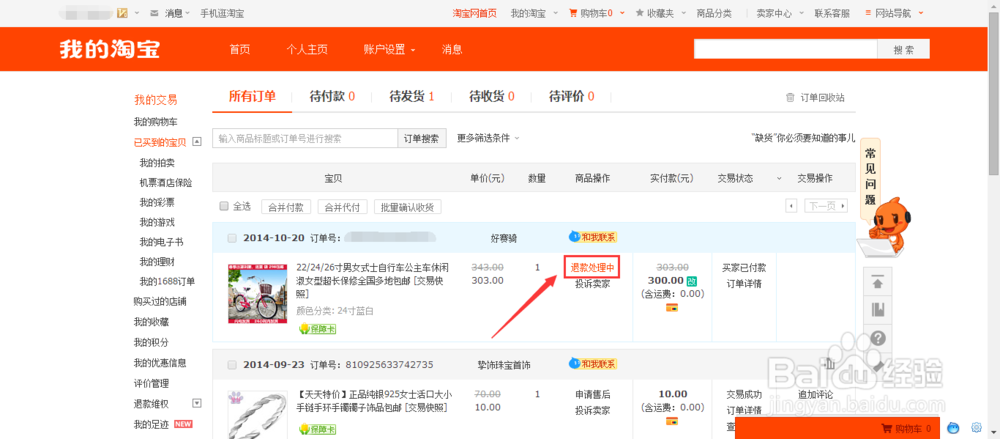Click the 合并付款 button

pos(286,206)
